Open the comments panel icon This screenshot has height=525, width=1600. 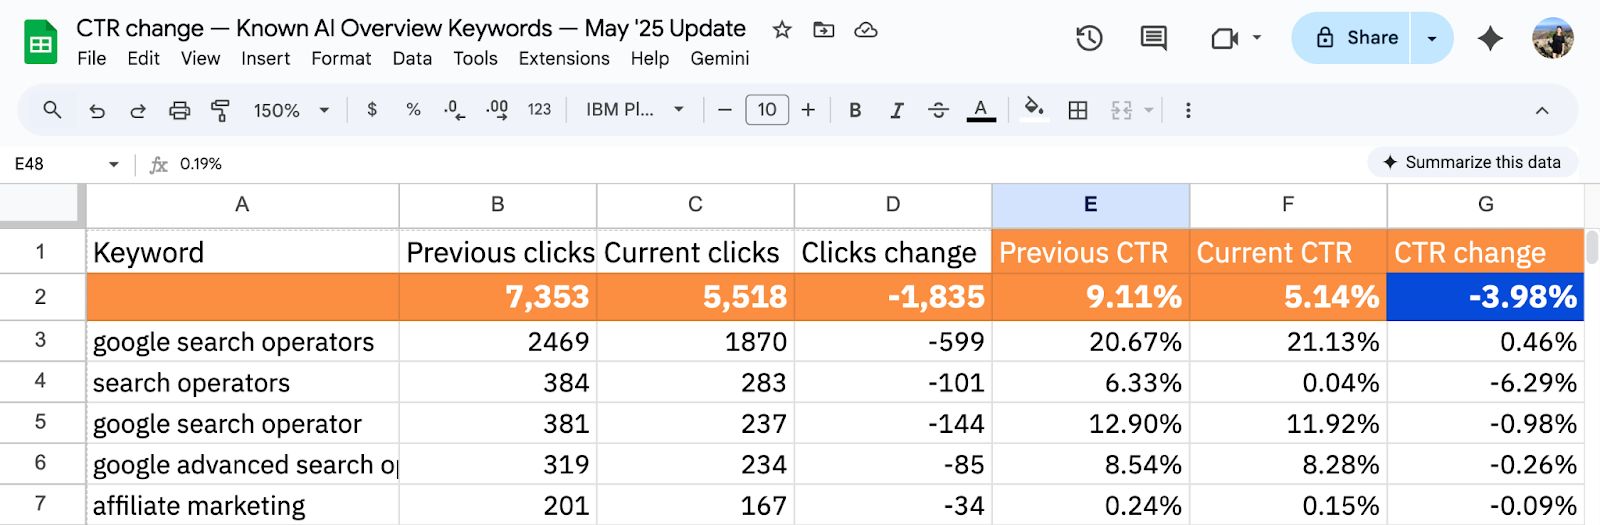click(1153, 38)
